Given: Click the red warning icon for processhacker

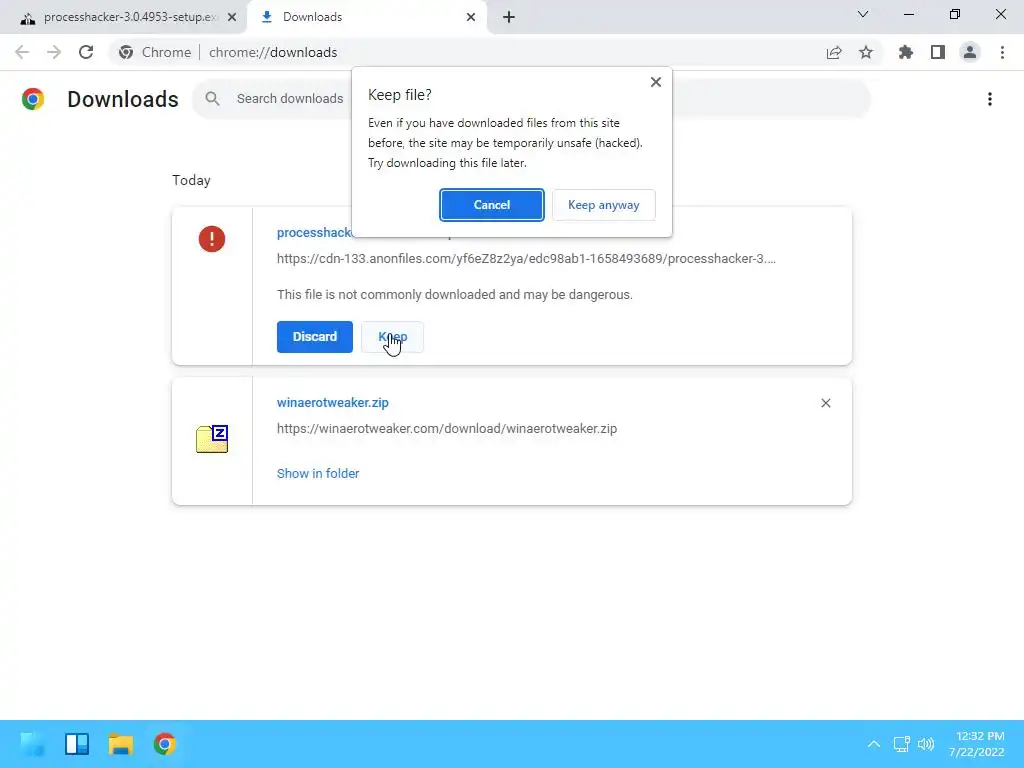Looking at the screenshot, I should pos(212,238).
